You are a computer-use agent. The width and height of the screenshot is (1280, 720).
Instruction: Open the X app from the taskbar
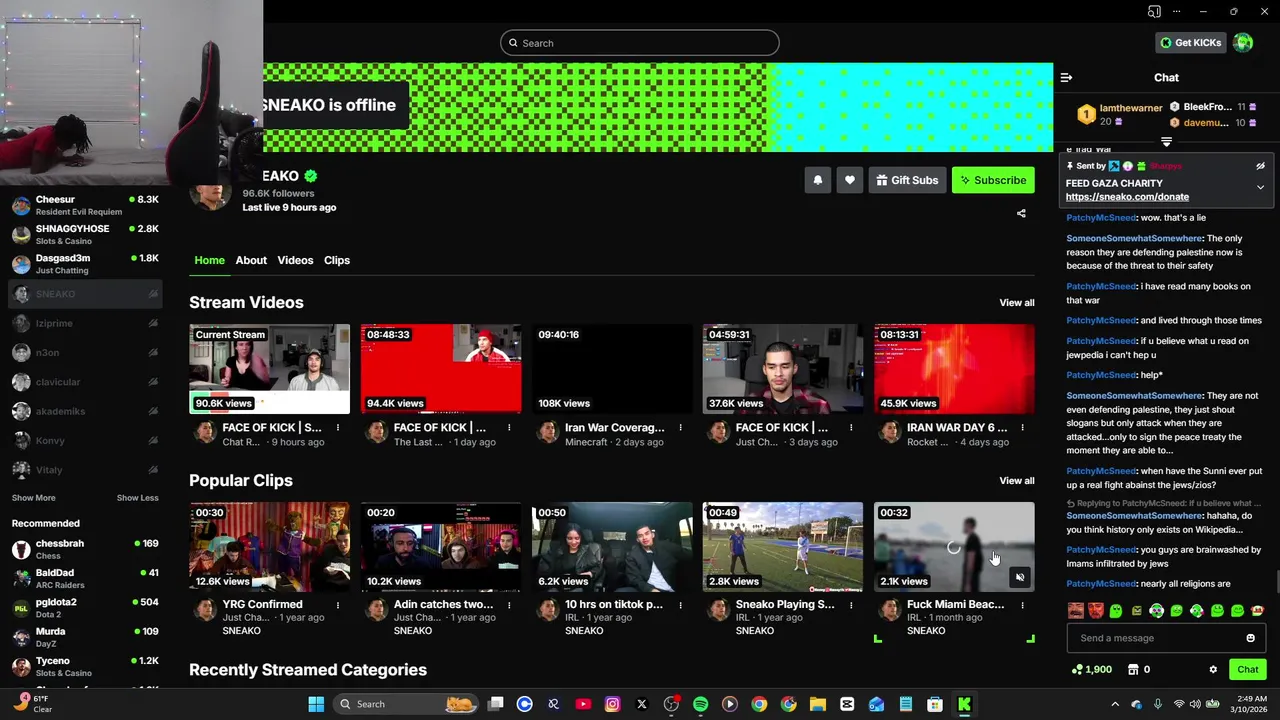tap(642, 704)
